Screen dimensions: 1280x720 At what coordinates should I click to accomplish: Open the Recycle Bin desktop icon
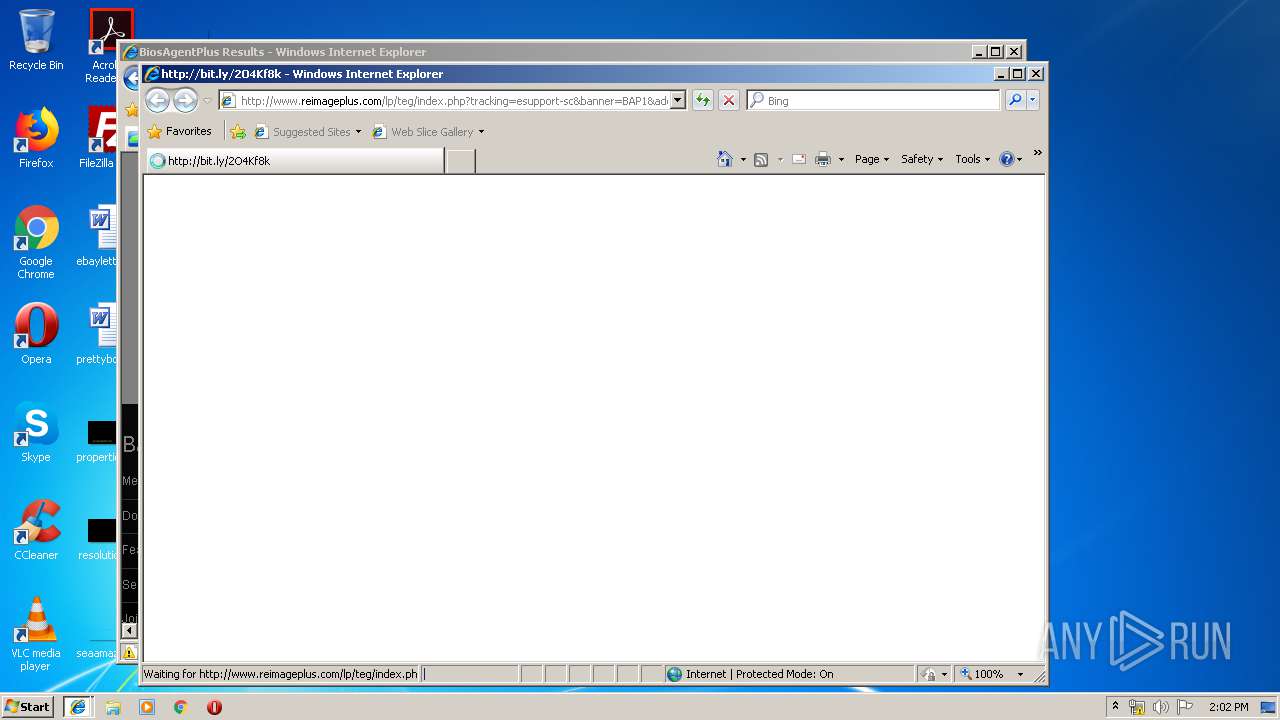pyautogui.click(x=36, y=40)
